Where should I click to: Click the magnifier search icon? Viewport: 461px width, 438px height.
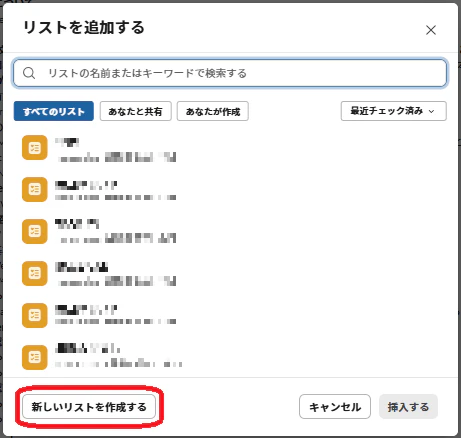click(29, 73)
